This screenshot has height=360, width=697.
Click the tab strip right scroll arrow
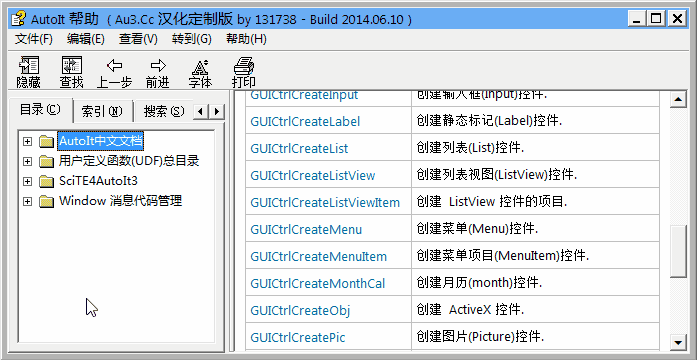(x=216, y=111)
